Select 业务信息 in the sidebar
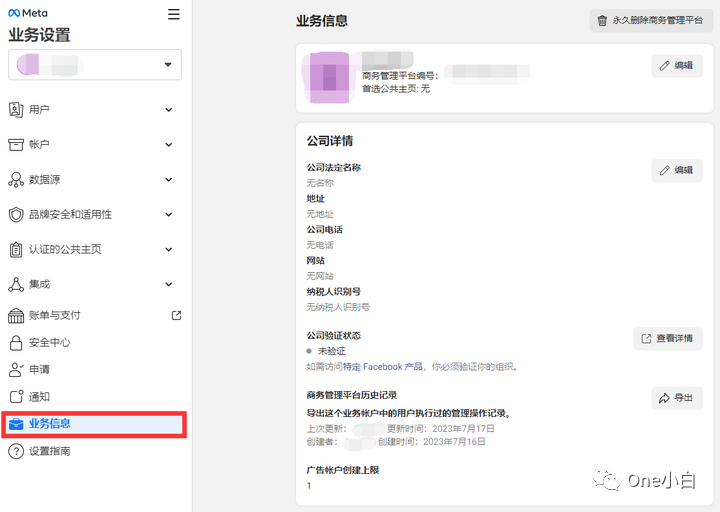720x512 pixels. (x=94, y=424)
